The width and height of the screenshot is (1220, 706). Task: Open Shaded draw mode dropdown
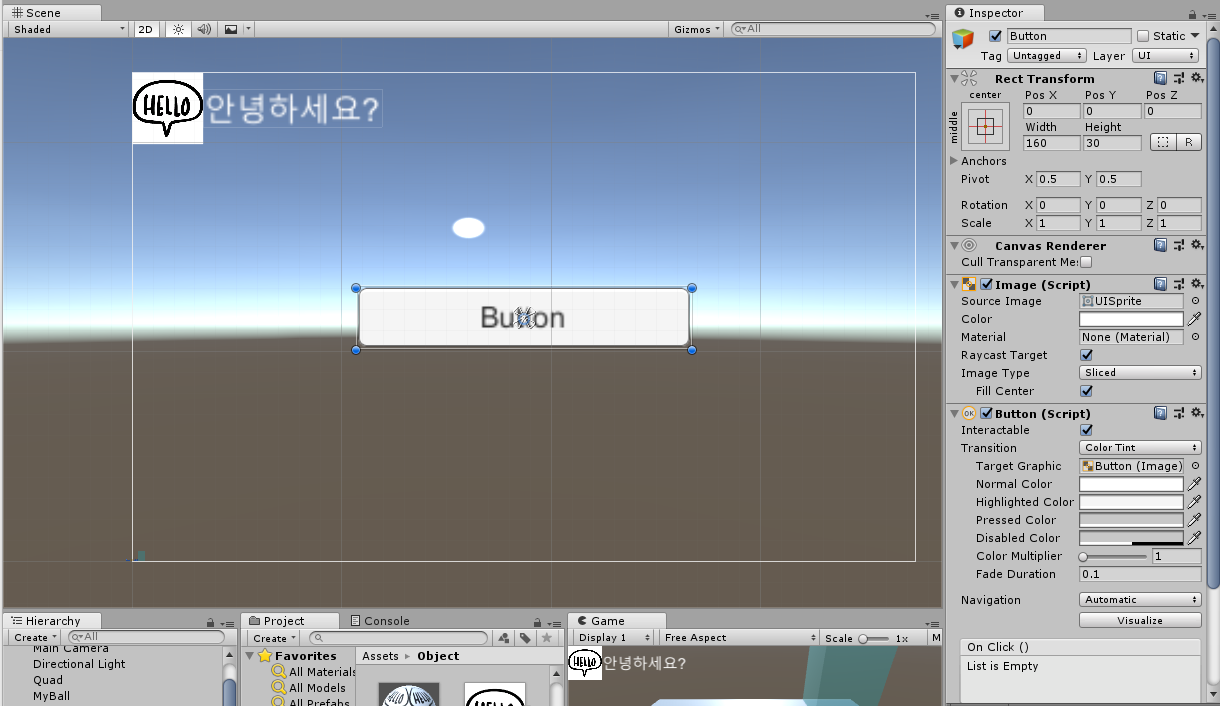click(68, 29)
